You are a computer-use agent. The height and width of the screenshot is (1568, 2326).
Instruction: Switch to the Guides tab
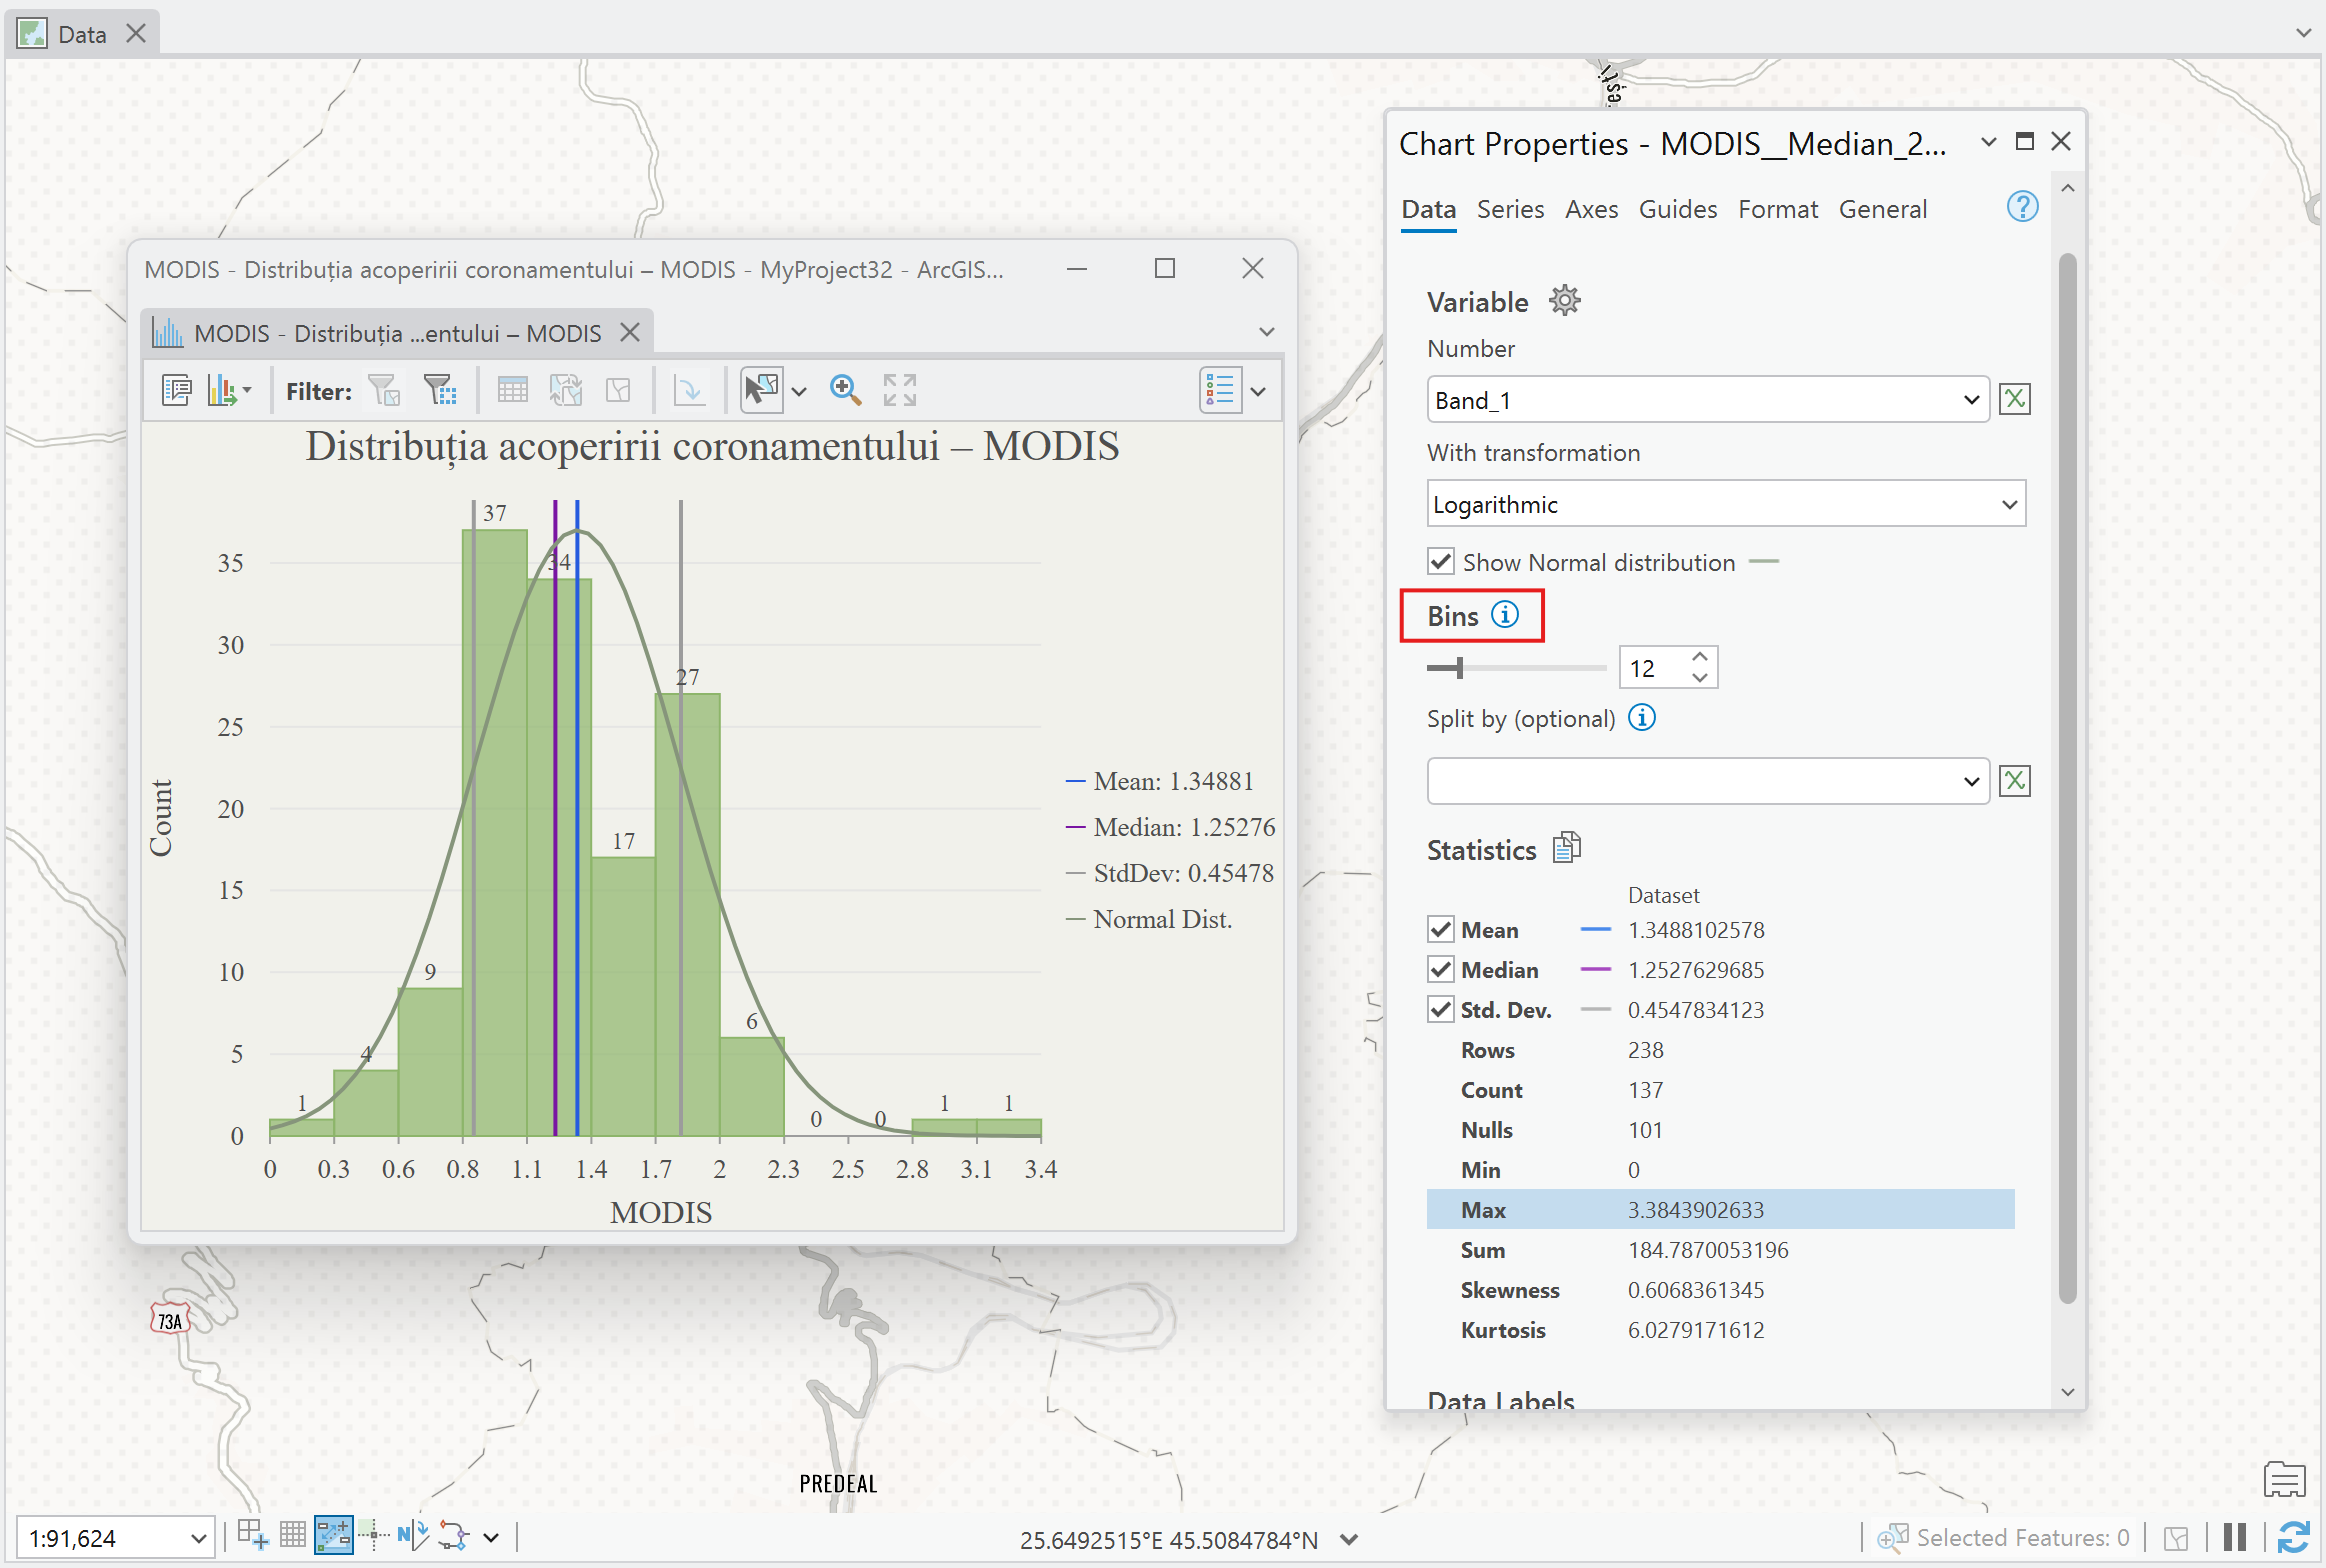(1677, 209)
